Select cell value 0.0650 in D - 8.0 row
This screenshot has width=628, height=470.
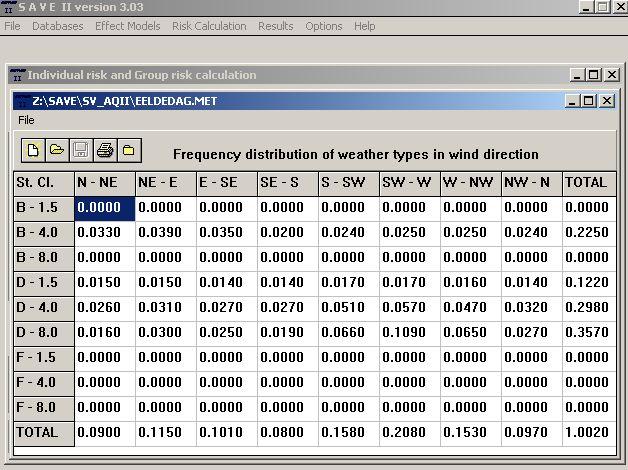click(x=471, y=333)
